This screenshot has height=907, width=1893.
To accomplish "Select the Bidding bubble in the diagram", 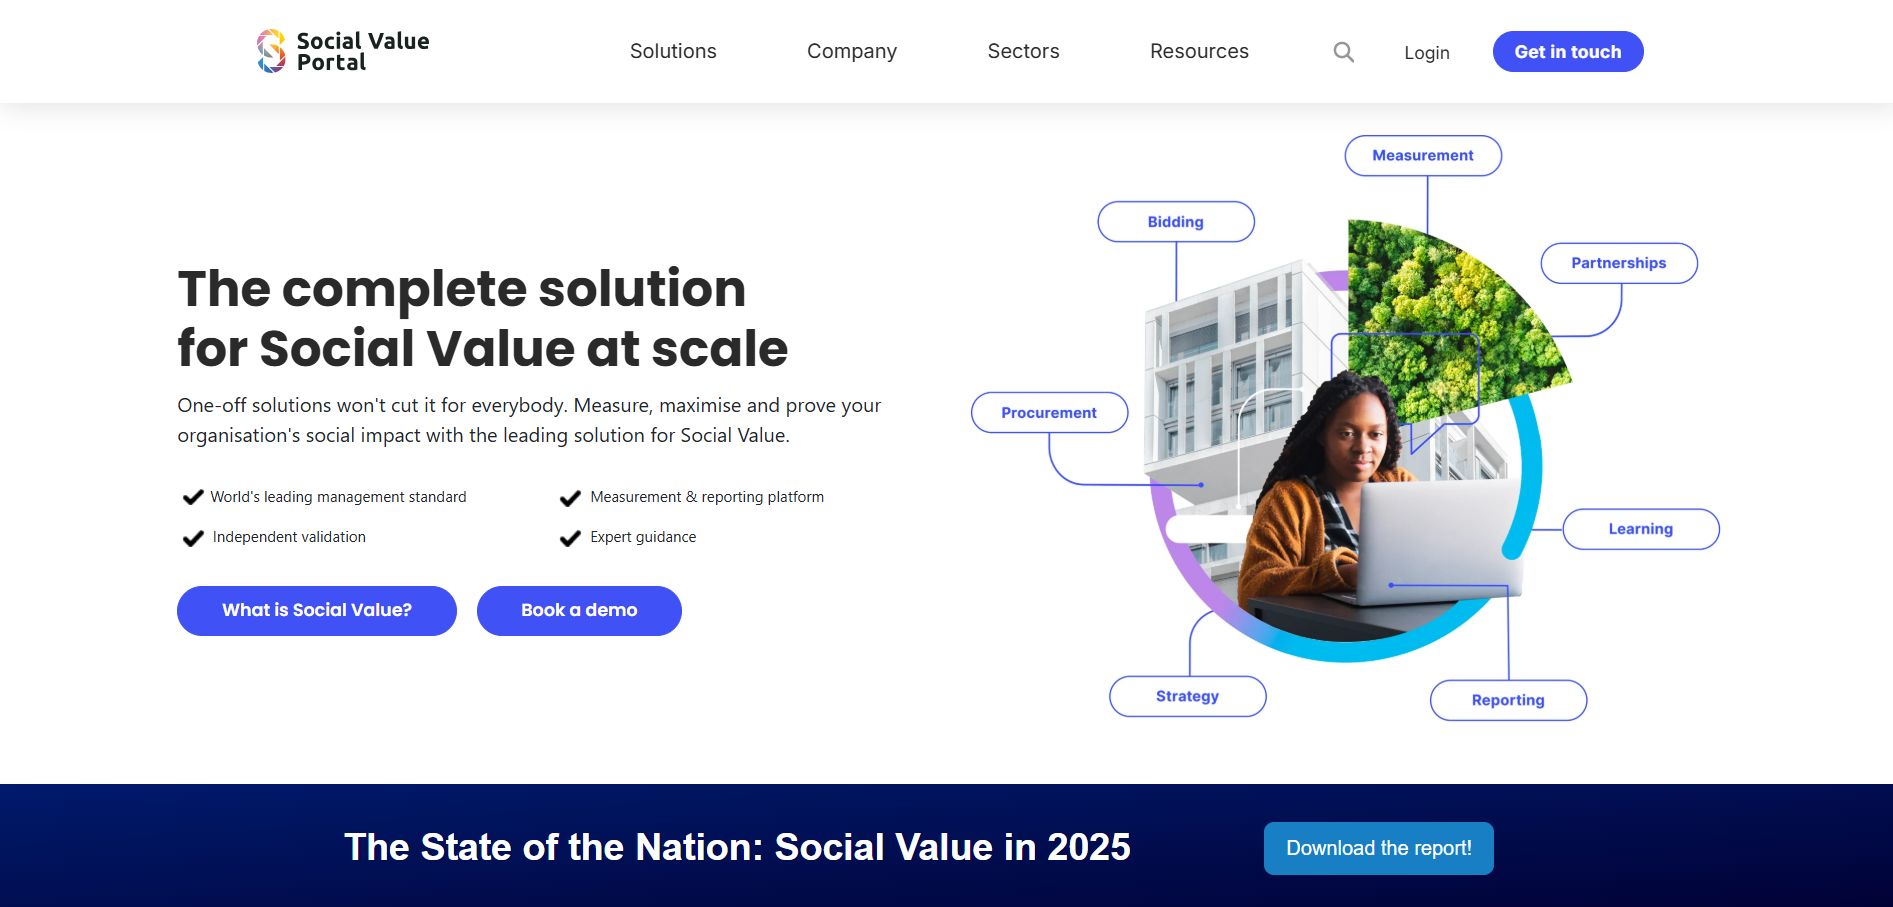I will click(x=1176, y=221).
